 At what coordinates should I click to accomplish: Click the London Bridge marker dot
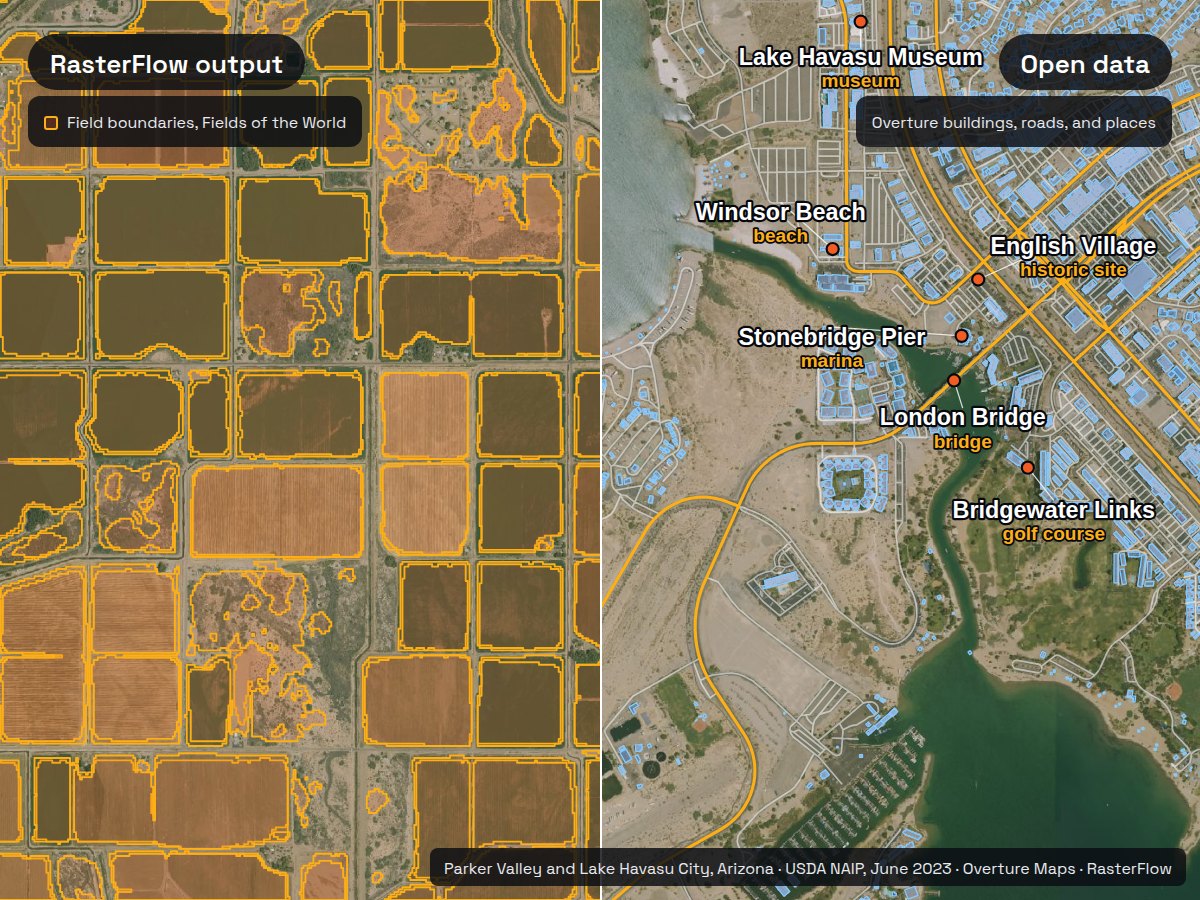click(954, 380)
